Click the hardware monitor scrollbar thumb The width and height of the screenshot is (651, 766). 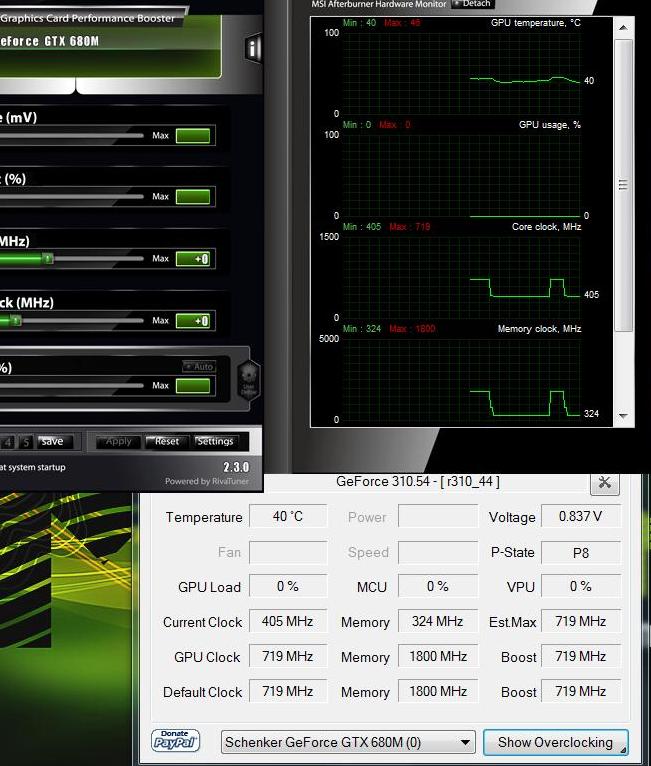click(x=623, y=186)
